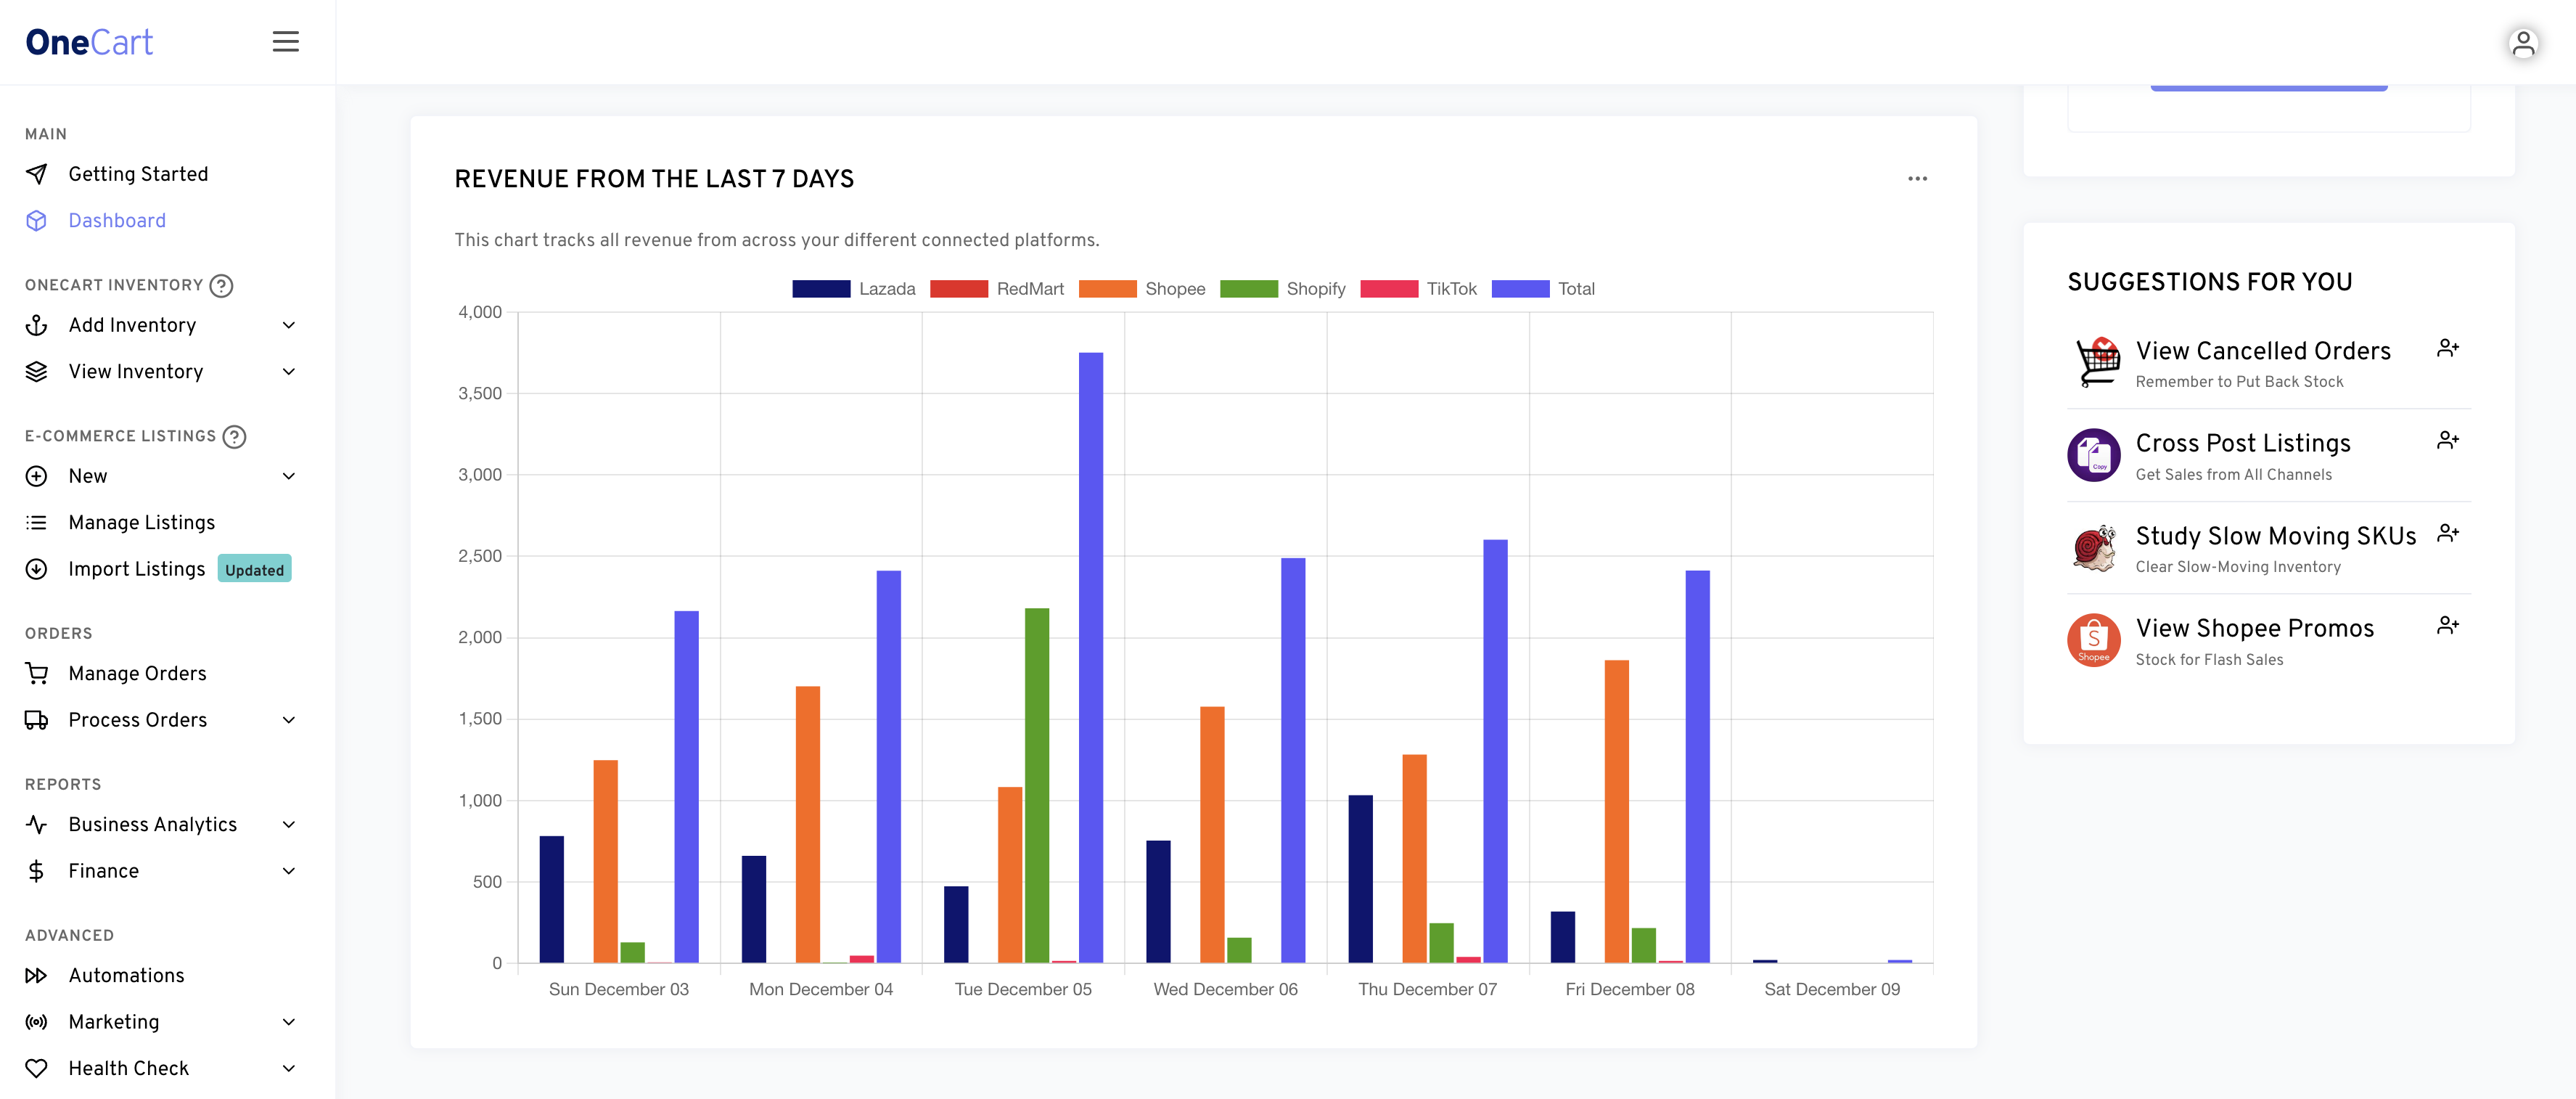Open Manage Listings in the sidebar
This screenshot has width=2576, height=1099.
coord(142,523)
